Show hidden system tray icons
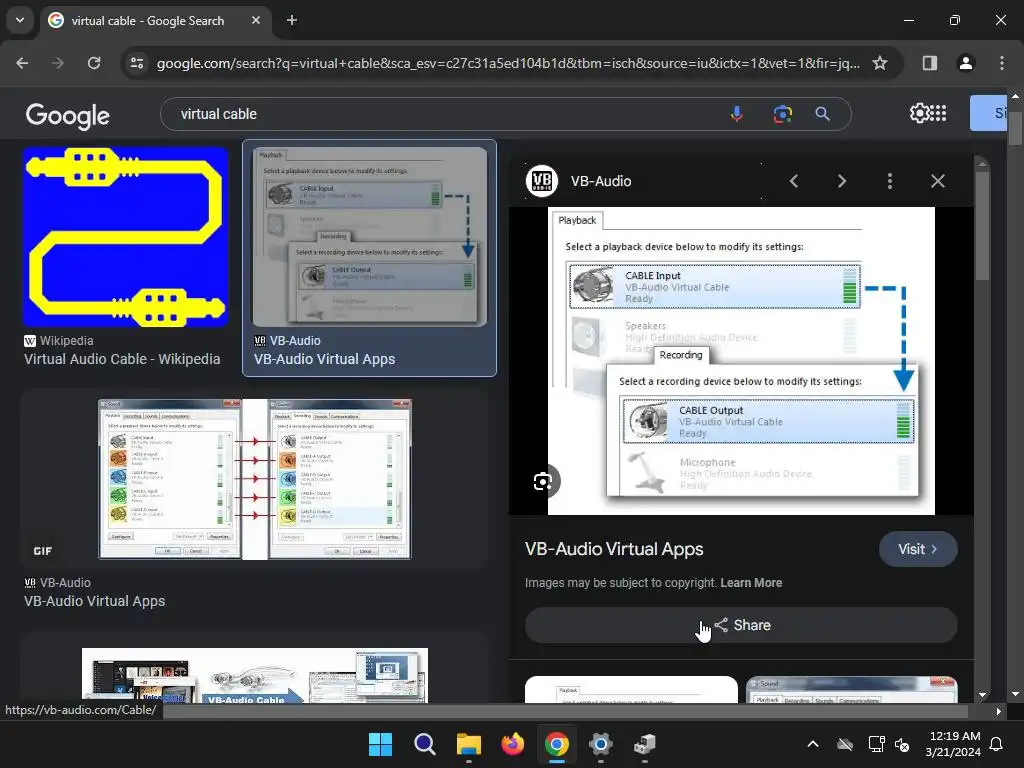Image resolution: width=1024 pixels, height=768 pixels. 812,744
